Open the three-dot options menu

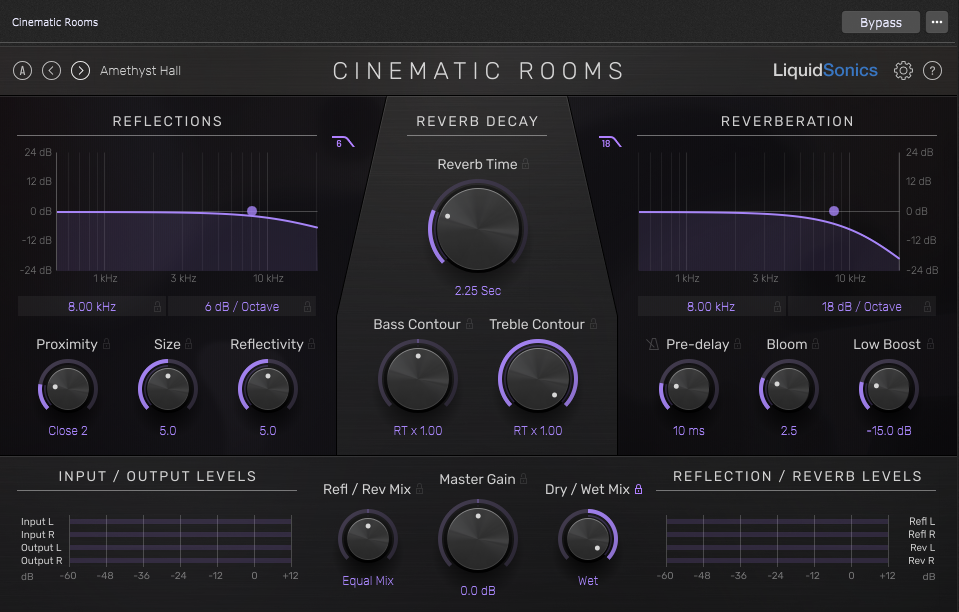[936, 22]
